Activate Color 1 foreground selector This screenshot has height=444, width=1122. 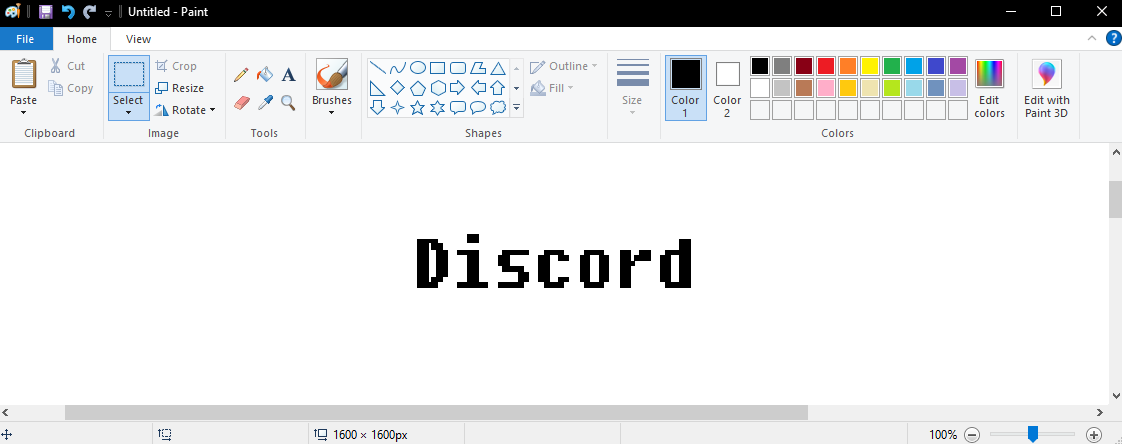pyautogui.click(x=685, y=87)
